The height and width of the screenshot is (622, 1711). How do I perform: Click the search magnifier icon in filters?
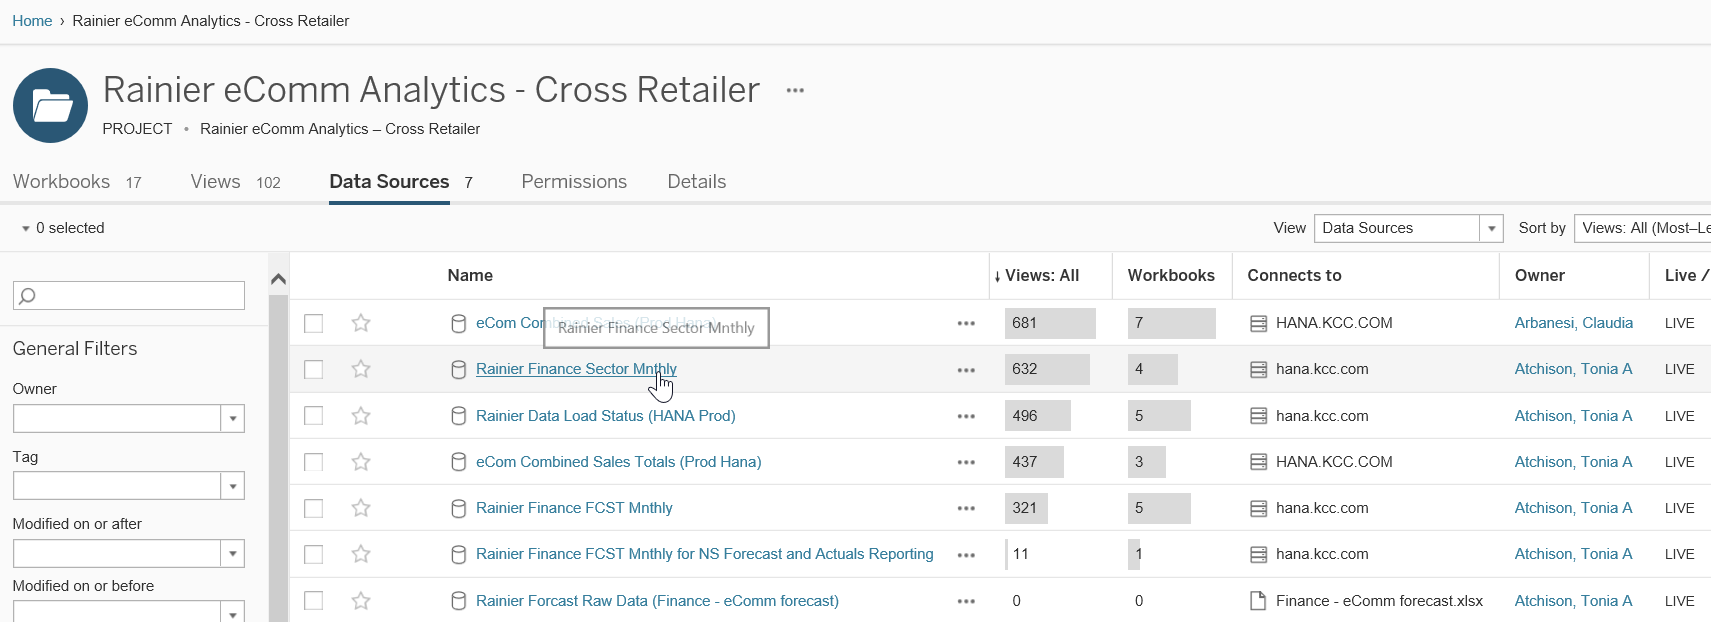[x=28, y=295]
